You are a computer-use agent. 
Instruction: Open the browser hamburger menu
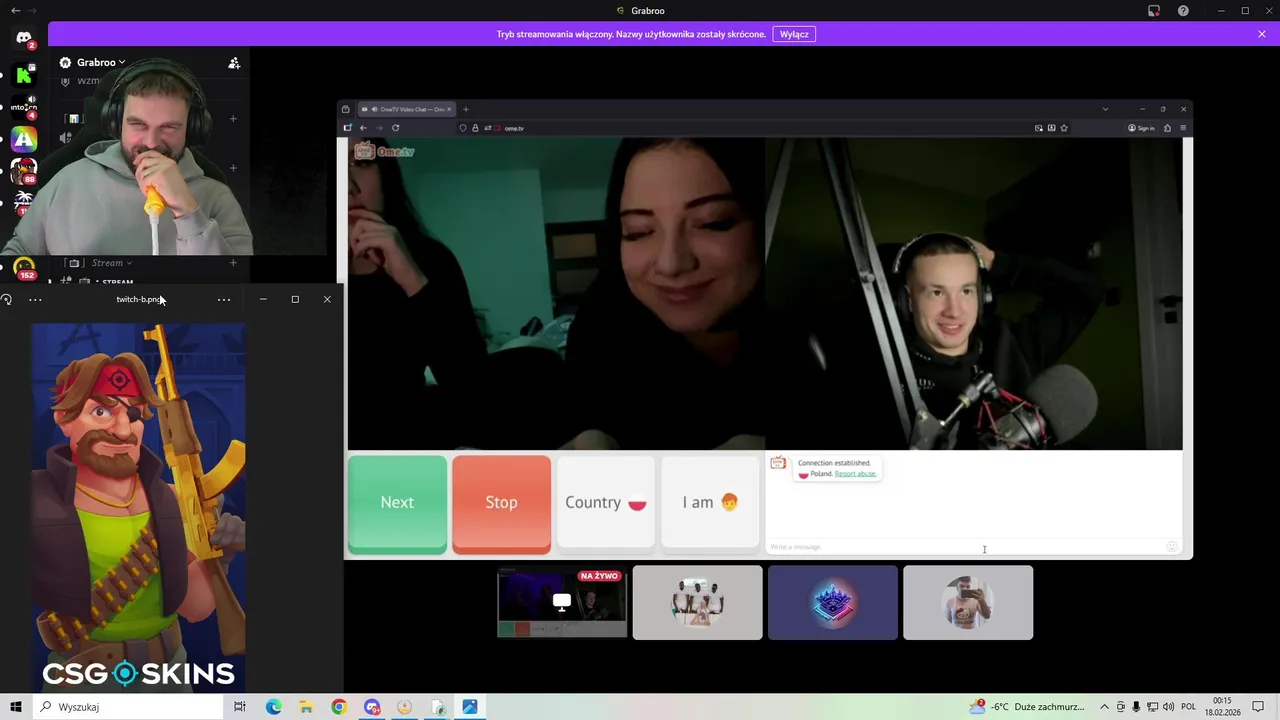[1183, 128]
